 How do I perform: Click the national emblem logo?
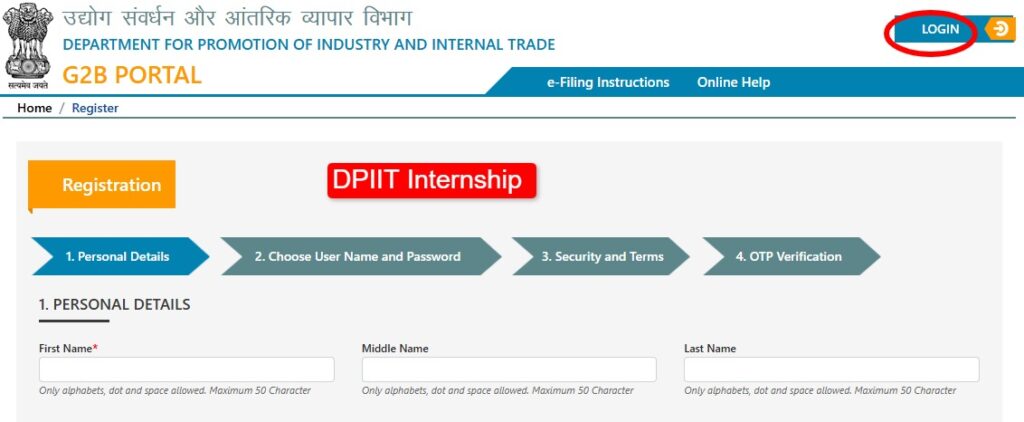click(28, 46)
